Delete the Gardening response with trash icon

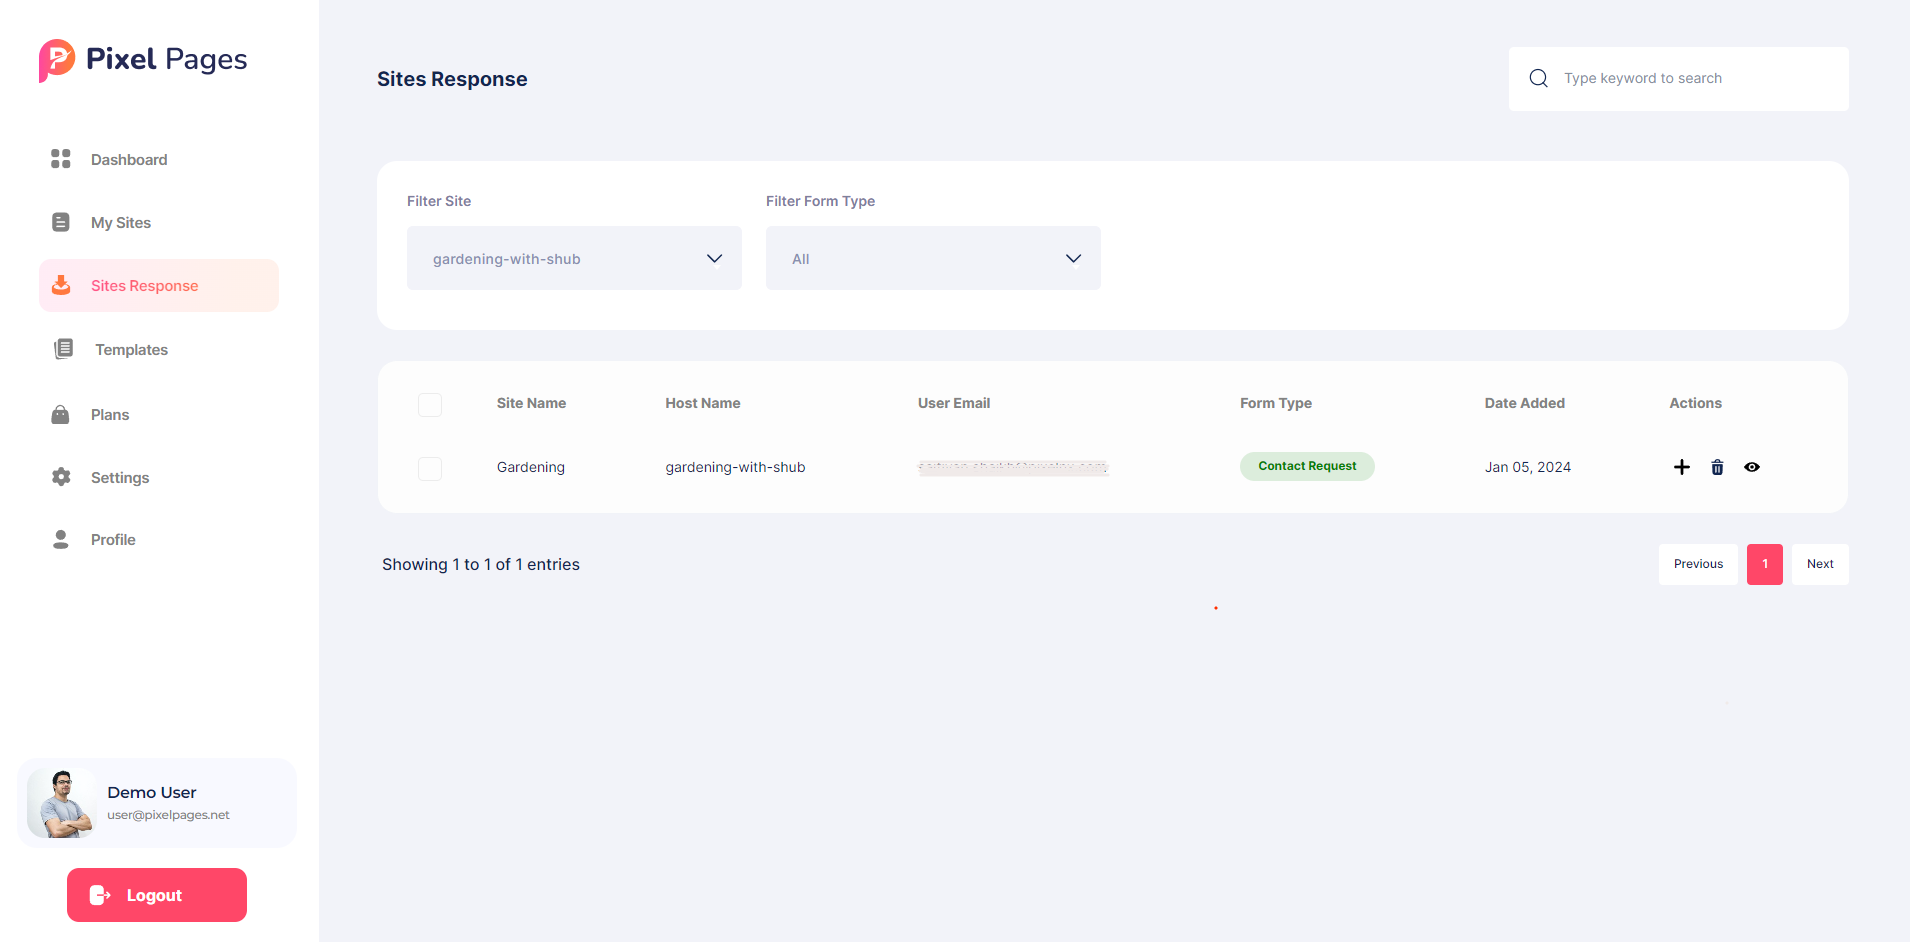point(1717,467)
